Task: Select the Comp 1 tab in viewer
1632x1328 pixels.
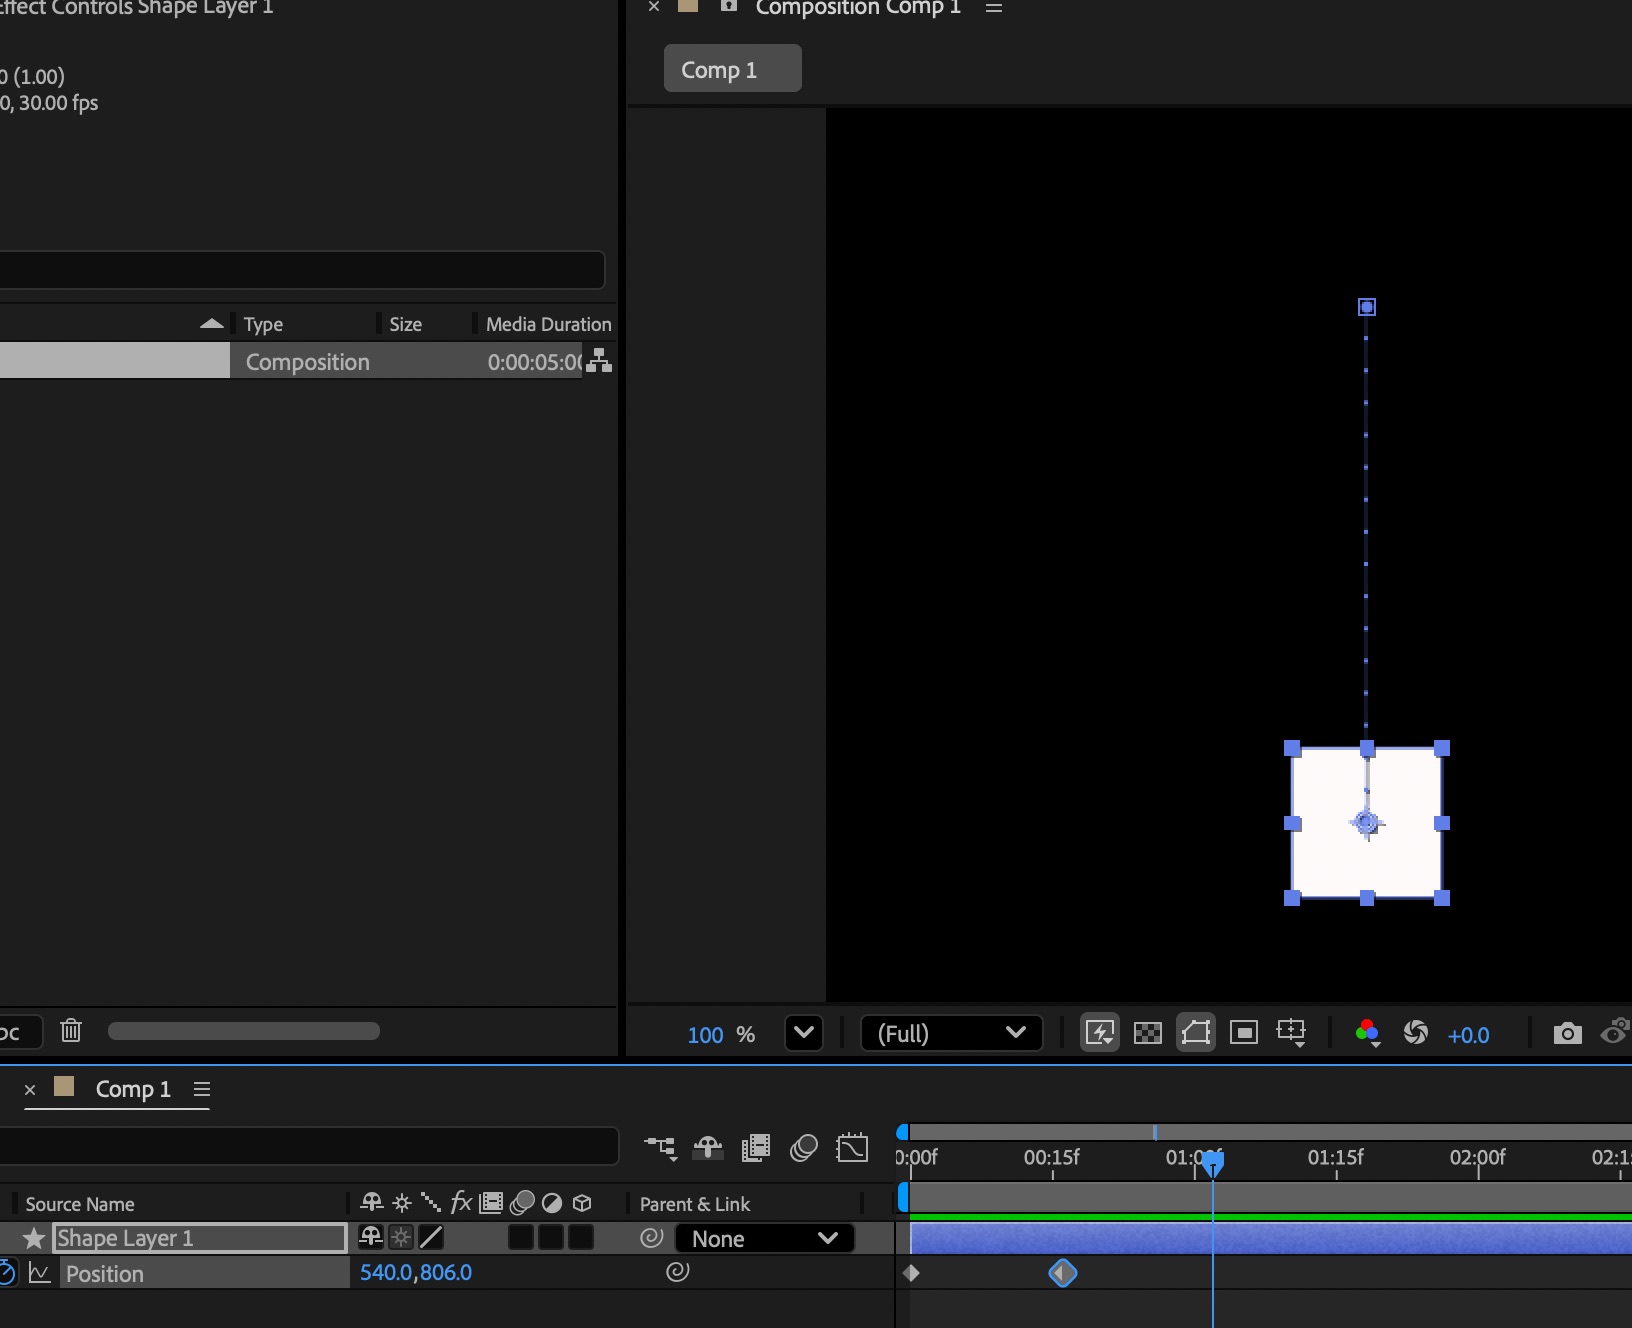Action: click(732, 69)
